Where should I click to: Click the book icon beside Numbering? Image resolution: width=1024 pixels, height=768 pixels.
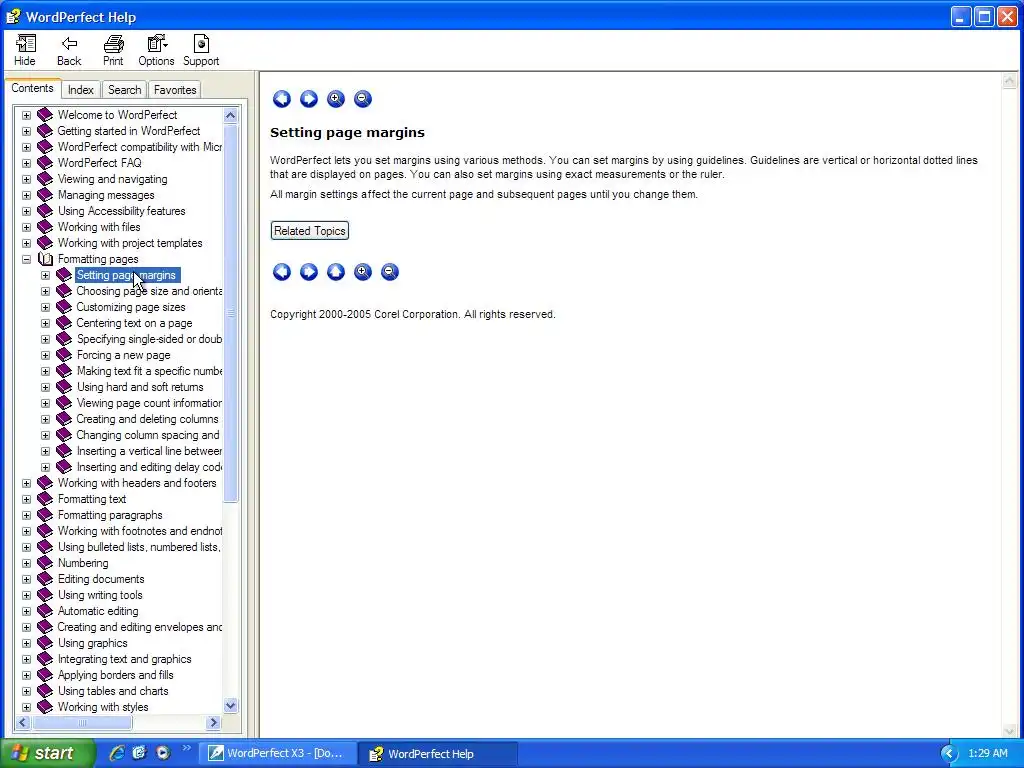coord(45,563)
